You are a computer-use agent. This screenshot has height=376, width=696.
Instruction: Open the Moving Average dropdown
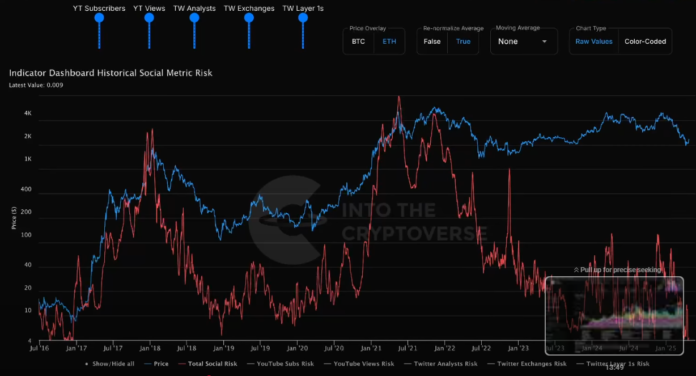click(523, 42)
